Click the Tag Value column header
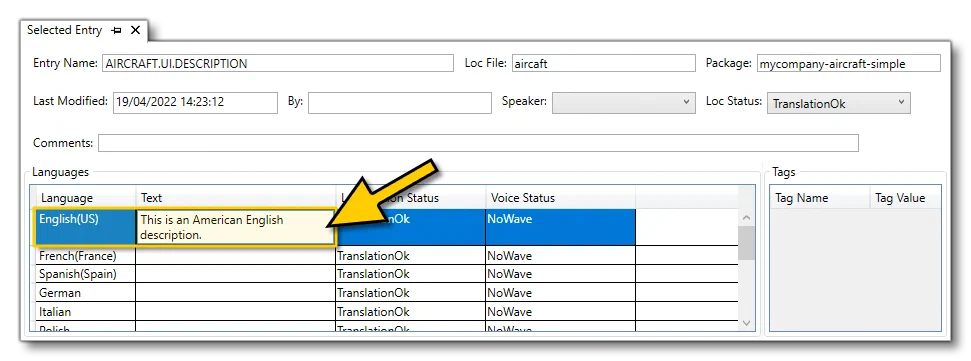This screenshot has height=361, width=971. point(905,198)
